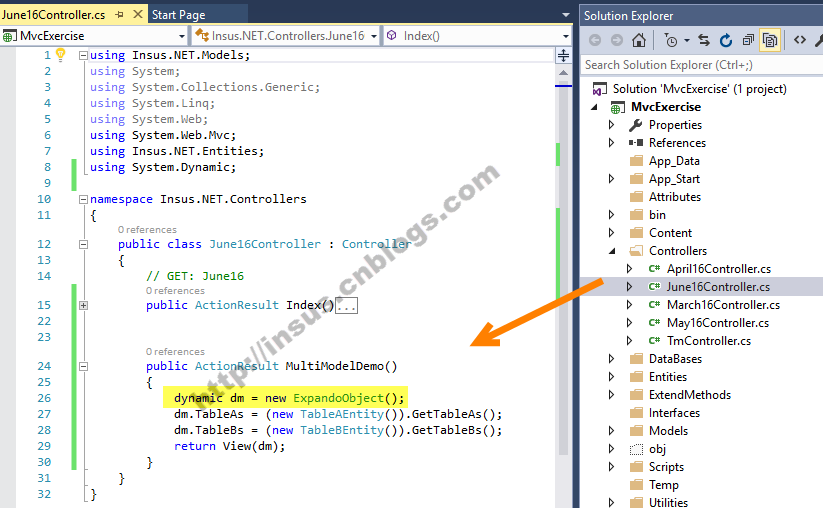Viewport: 823px width, 508px height.
Task: Click the lightbulb quick actions icon
Action: tap(60, 54)
